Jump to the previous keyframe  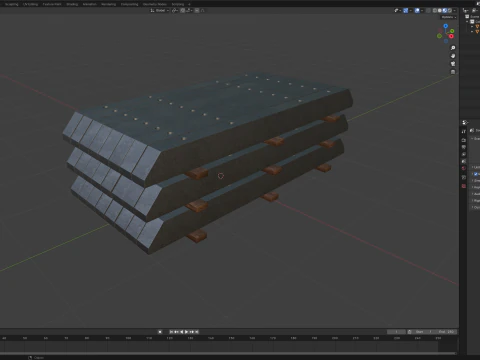176,332
